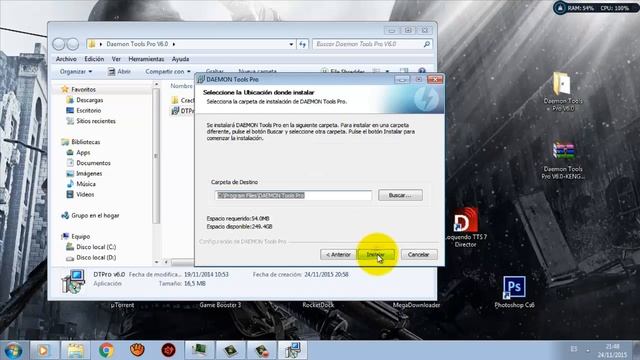Click Abrir in the Explorer toolbar
Image resolution: width=640 pixels, height=360 pixels.
point(119,71)
